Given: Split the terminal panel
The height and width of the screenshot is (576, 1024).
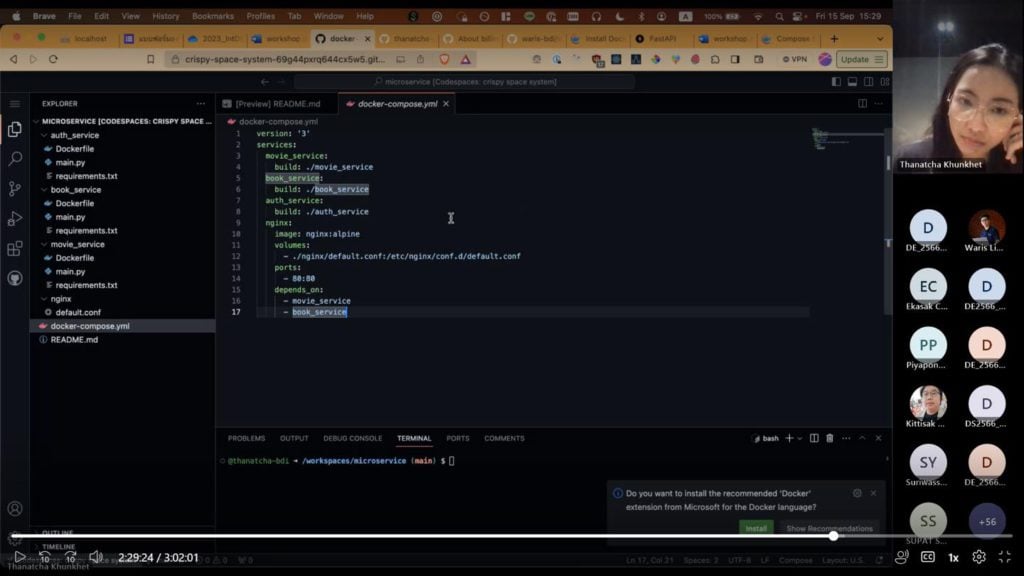Looking at the screenshot, I should pos(813,438).
